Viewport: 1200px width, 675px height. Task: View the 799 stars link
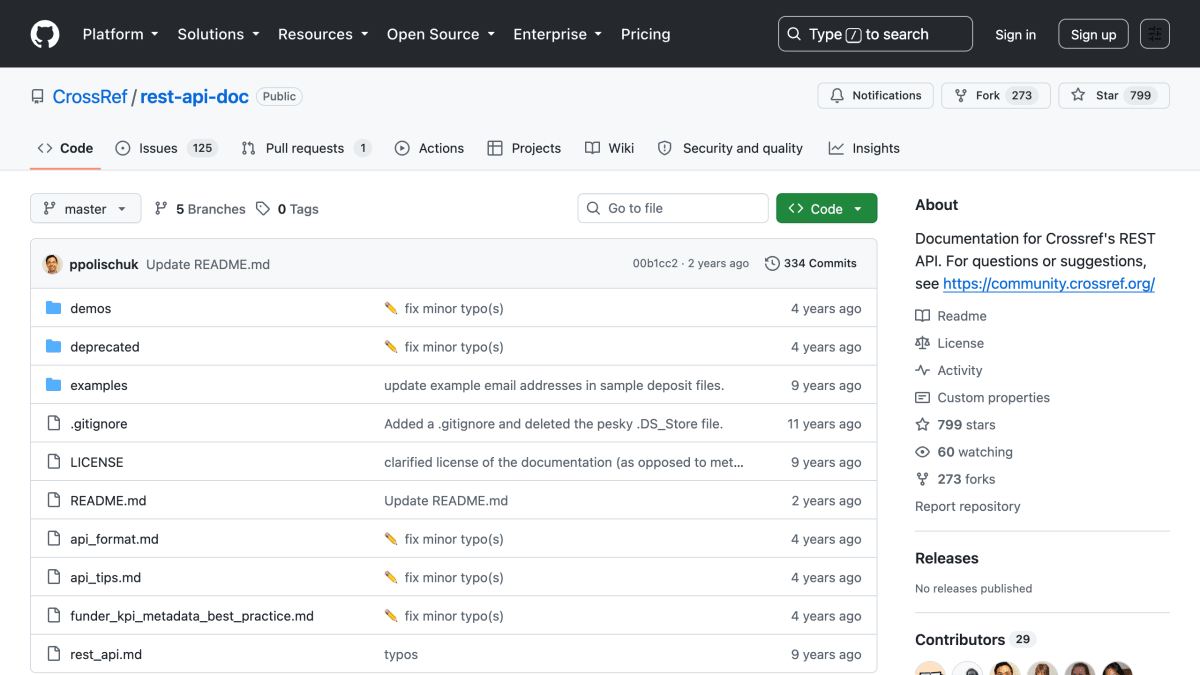956,425
